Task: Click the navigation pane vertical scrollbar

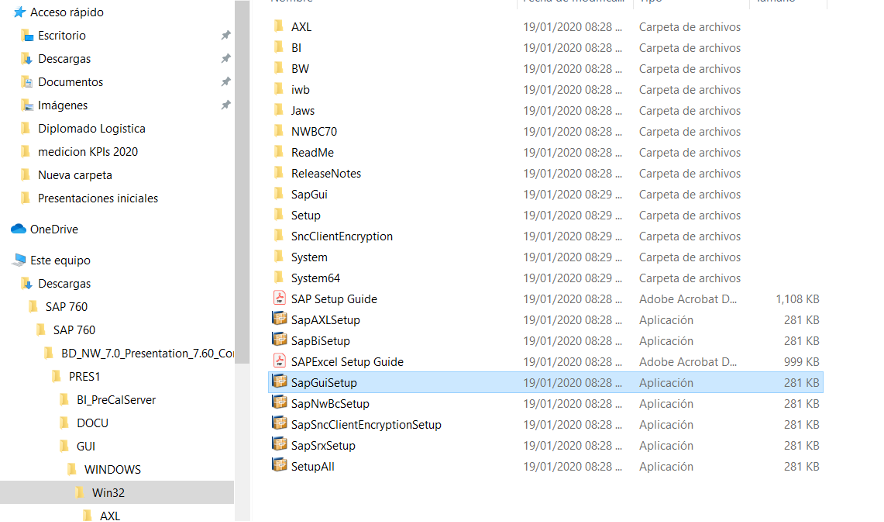Action: pyautogui.click(x=241, y=150)
